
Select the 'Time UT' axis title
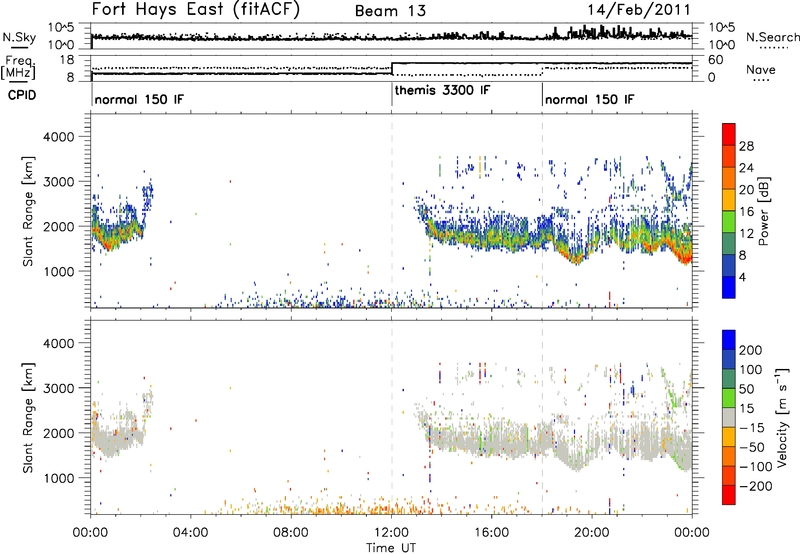point(391,548)
